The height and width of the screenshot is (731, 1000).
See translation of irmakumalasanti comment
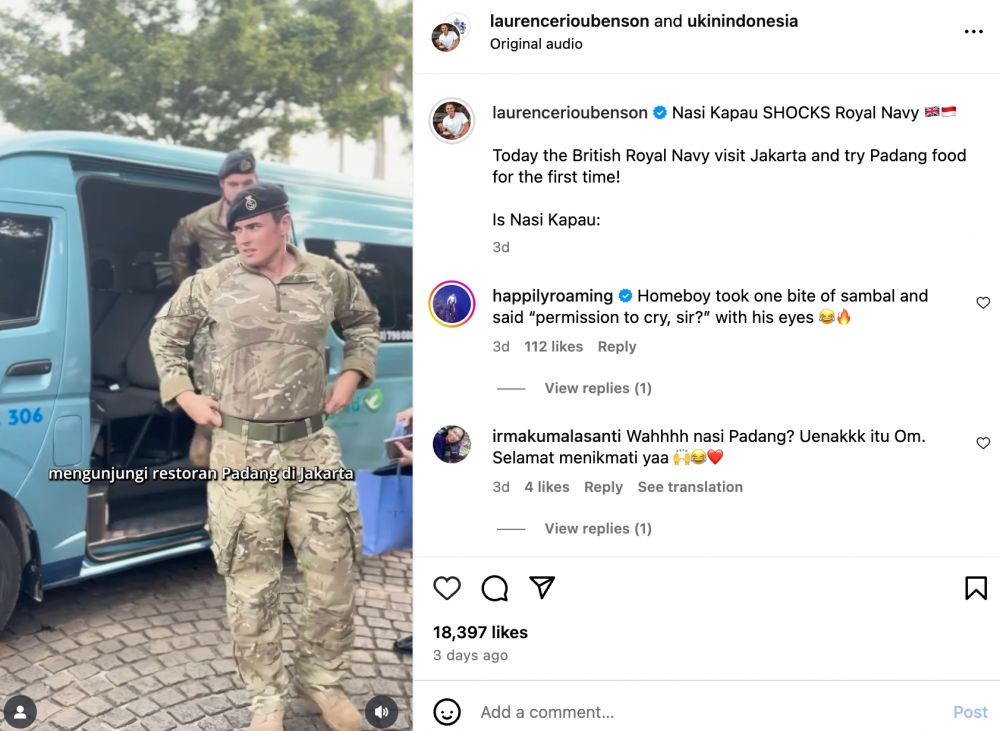coord(690,487)
